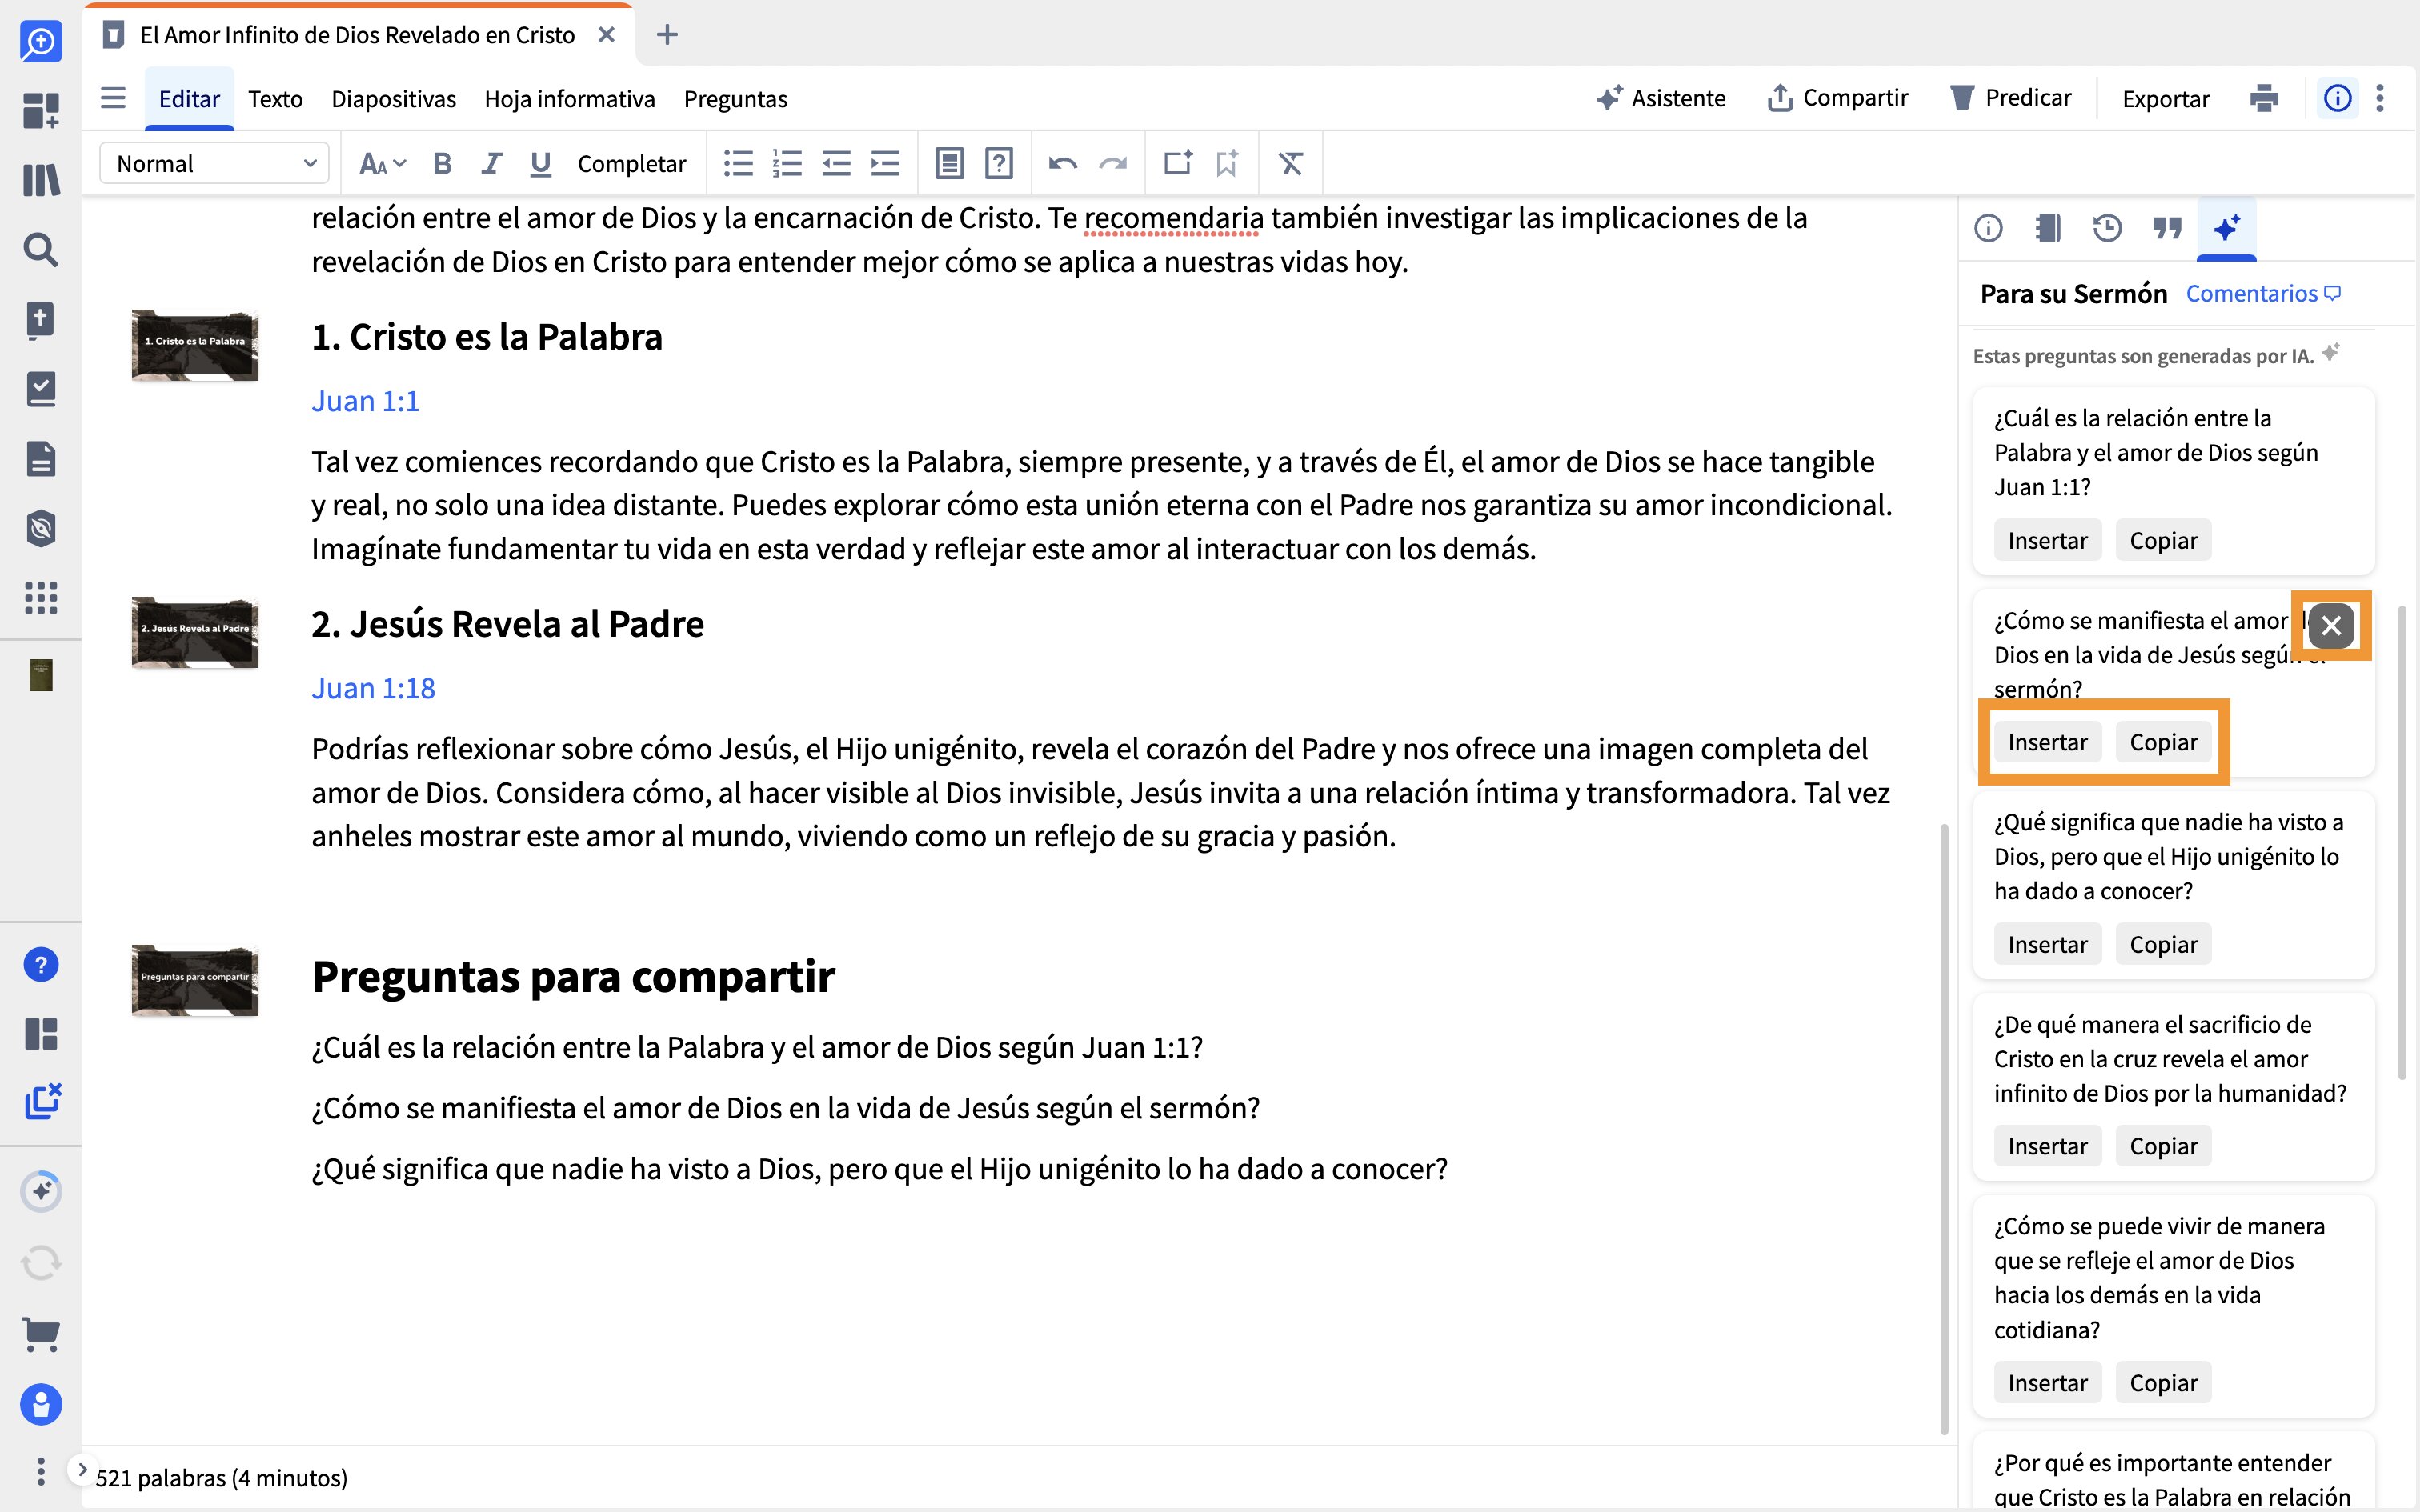2420x1512 pixels.
Task: Expand the collapsed panel chevron at bottom left
Action: point(83,1469)
